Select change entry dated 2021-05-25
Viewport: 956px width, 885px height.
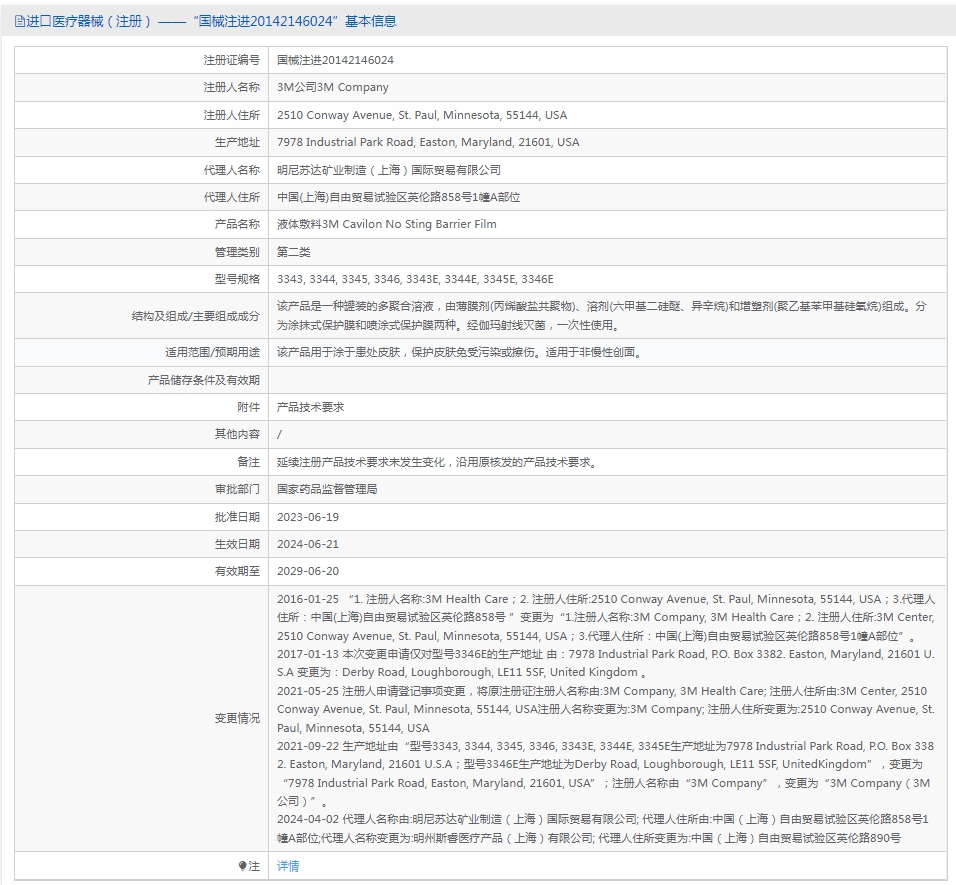click(x=606, y=709)
